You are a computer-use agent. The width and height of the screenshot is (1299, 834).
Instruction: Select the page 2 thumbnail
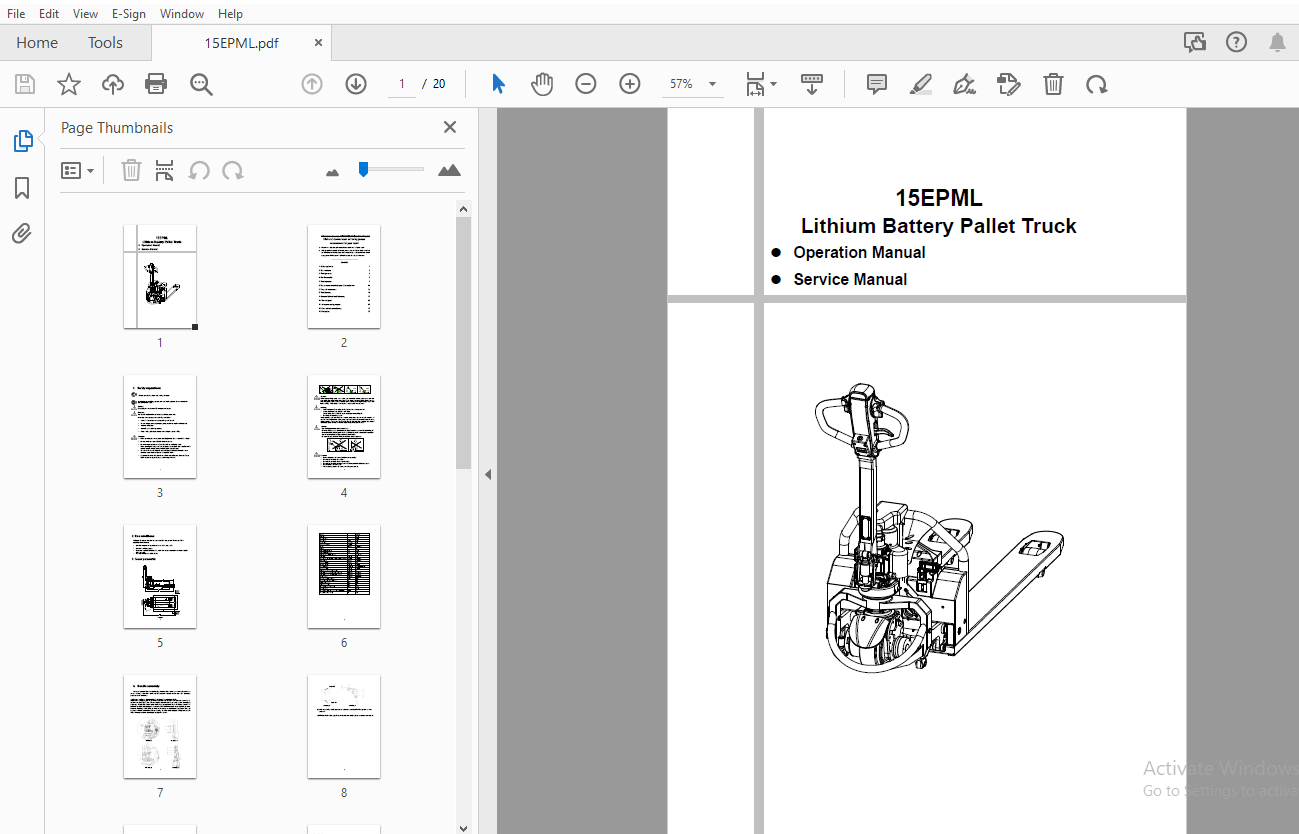344,277
